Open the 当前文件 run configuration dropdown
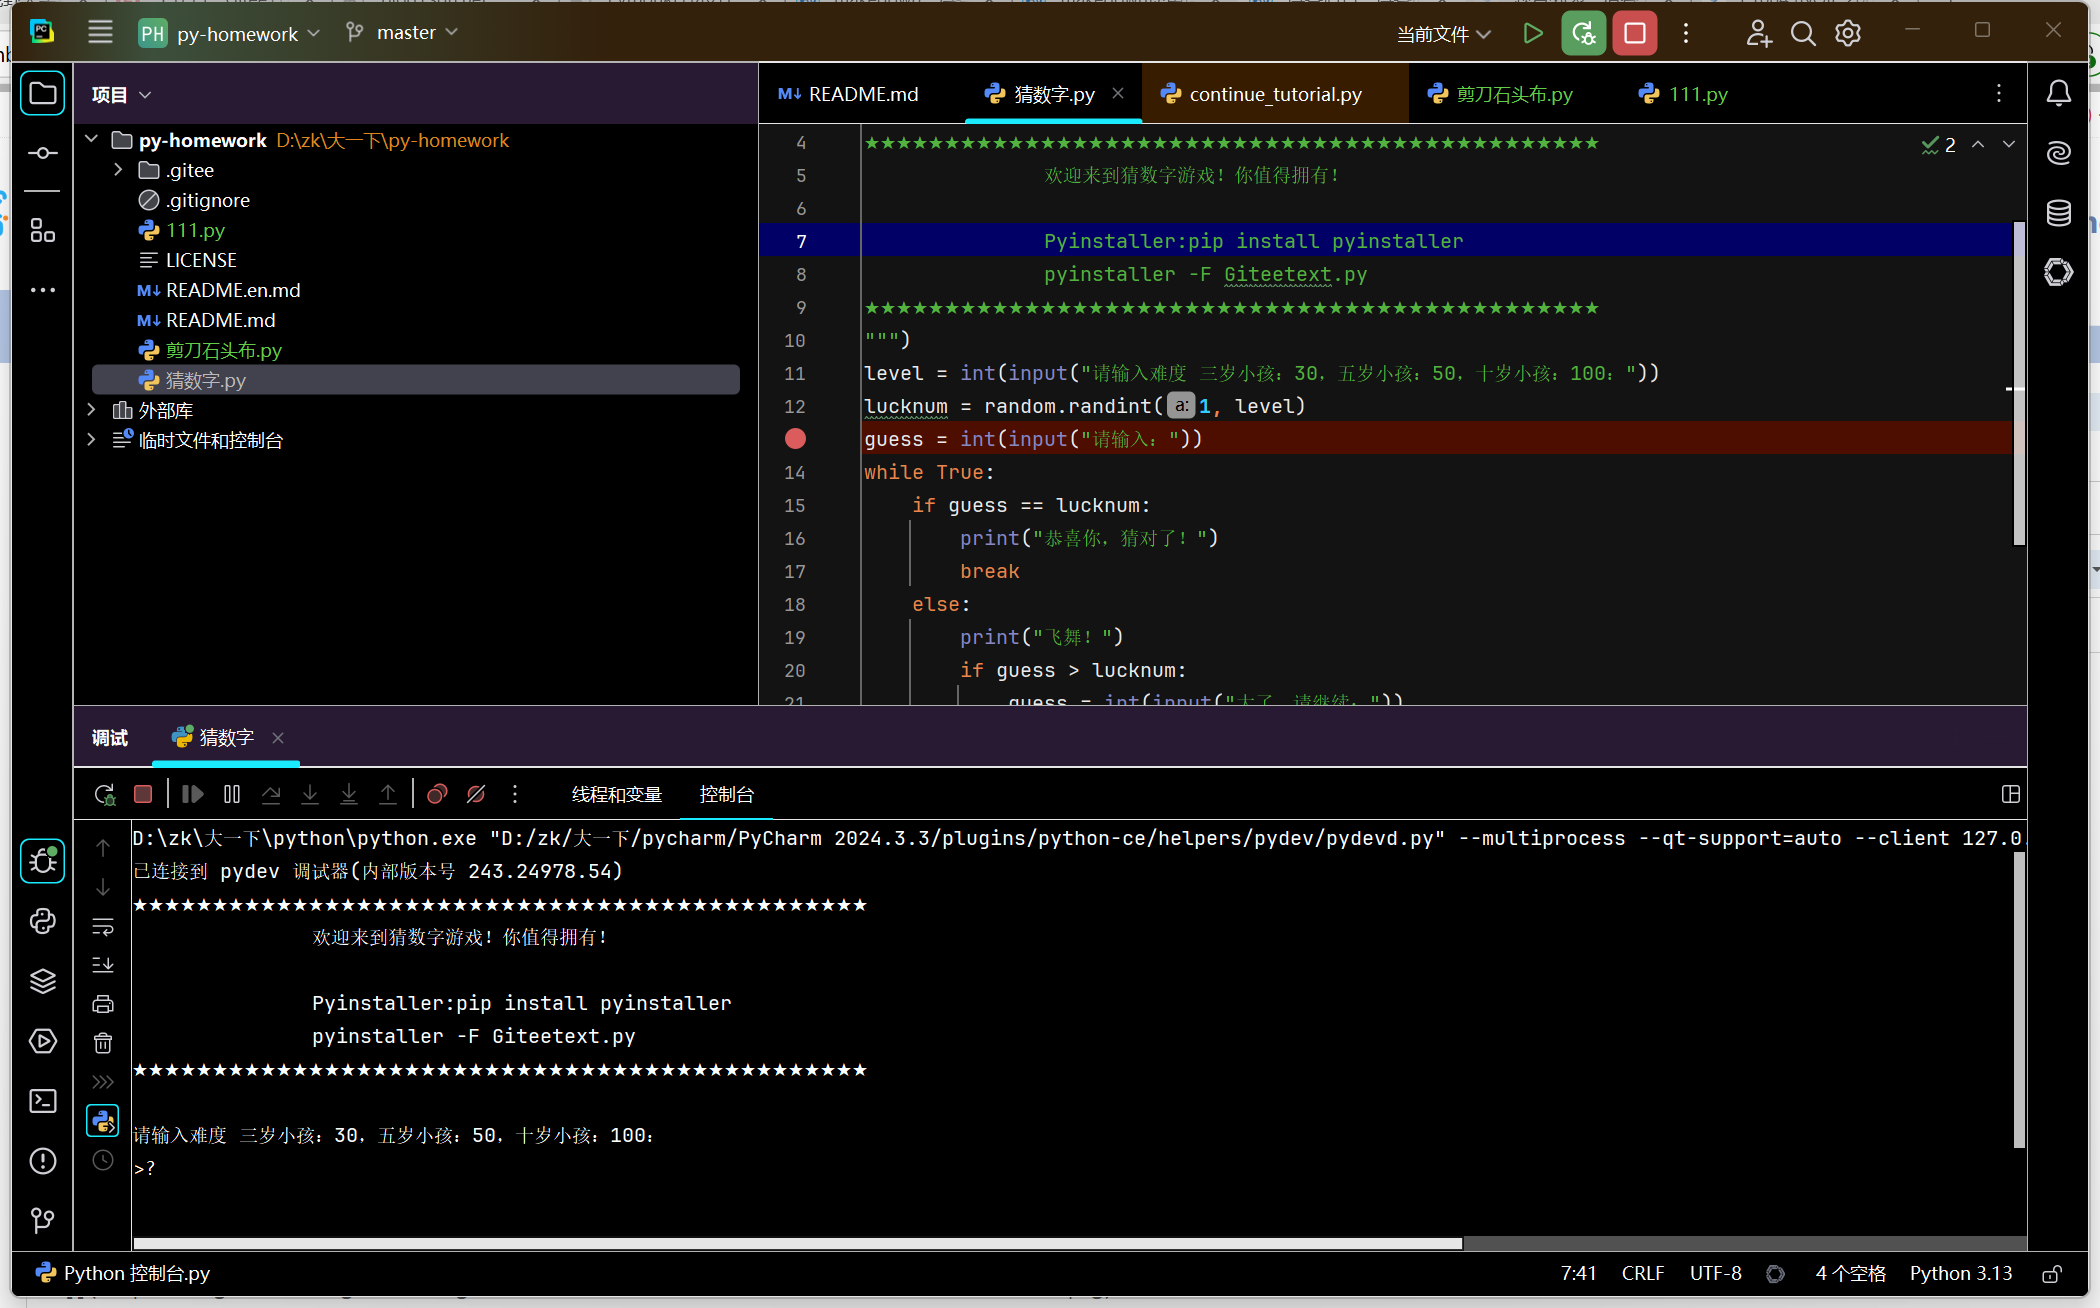This screenshot has height=1308, width=2100. tap(1443, 34)
